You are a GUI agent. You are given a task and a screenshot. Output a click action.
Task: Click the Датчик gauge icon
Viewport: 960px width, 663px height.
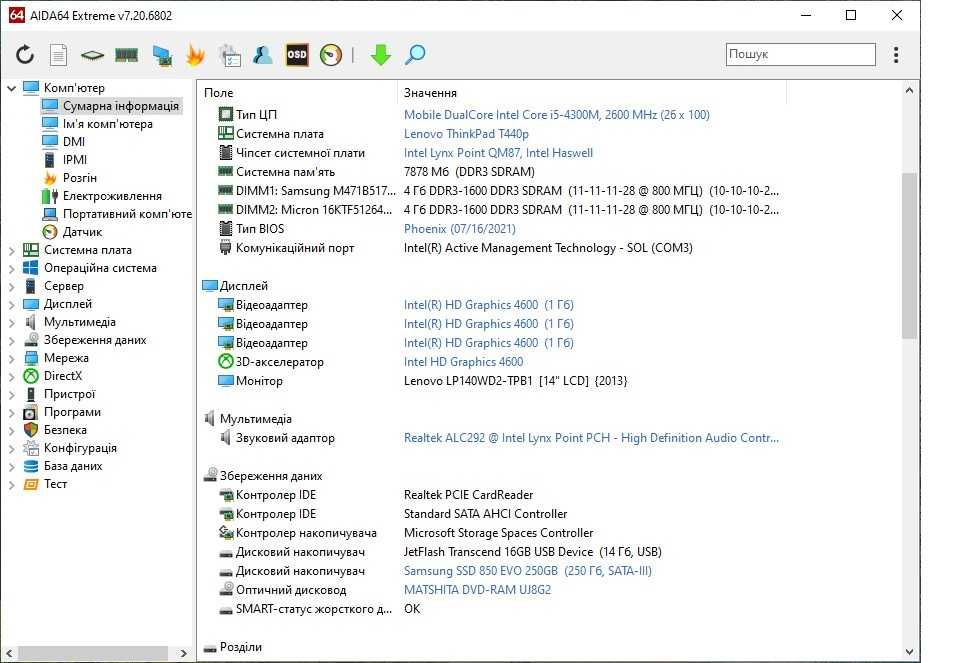pyautogui.click(x=50, y=232)
